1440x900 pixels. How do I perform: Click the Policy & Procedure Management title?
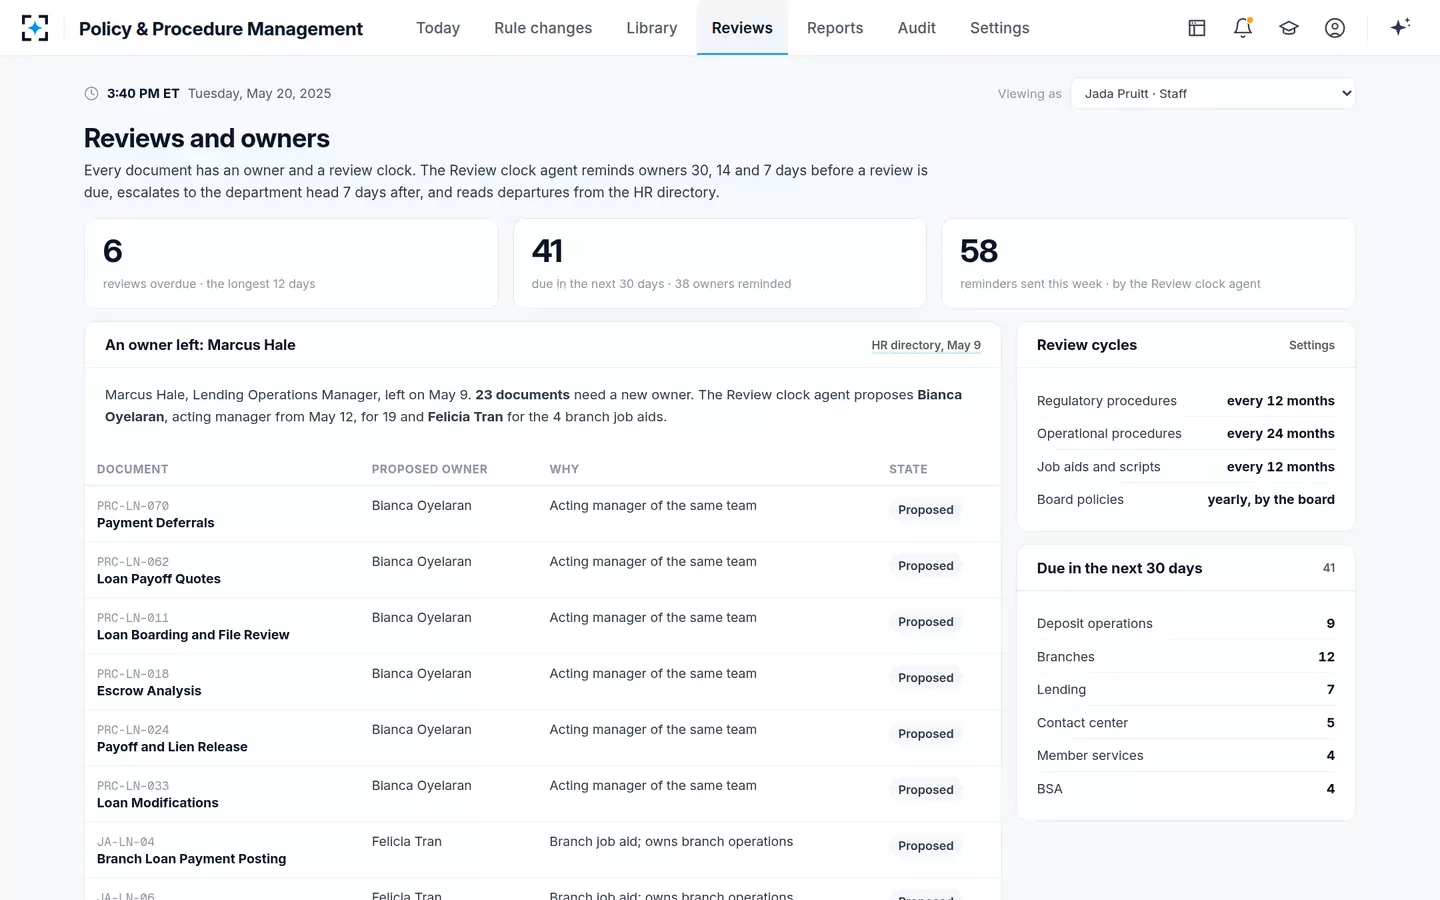pyautogui.click(x=221, y=28)
